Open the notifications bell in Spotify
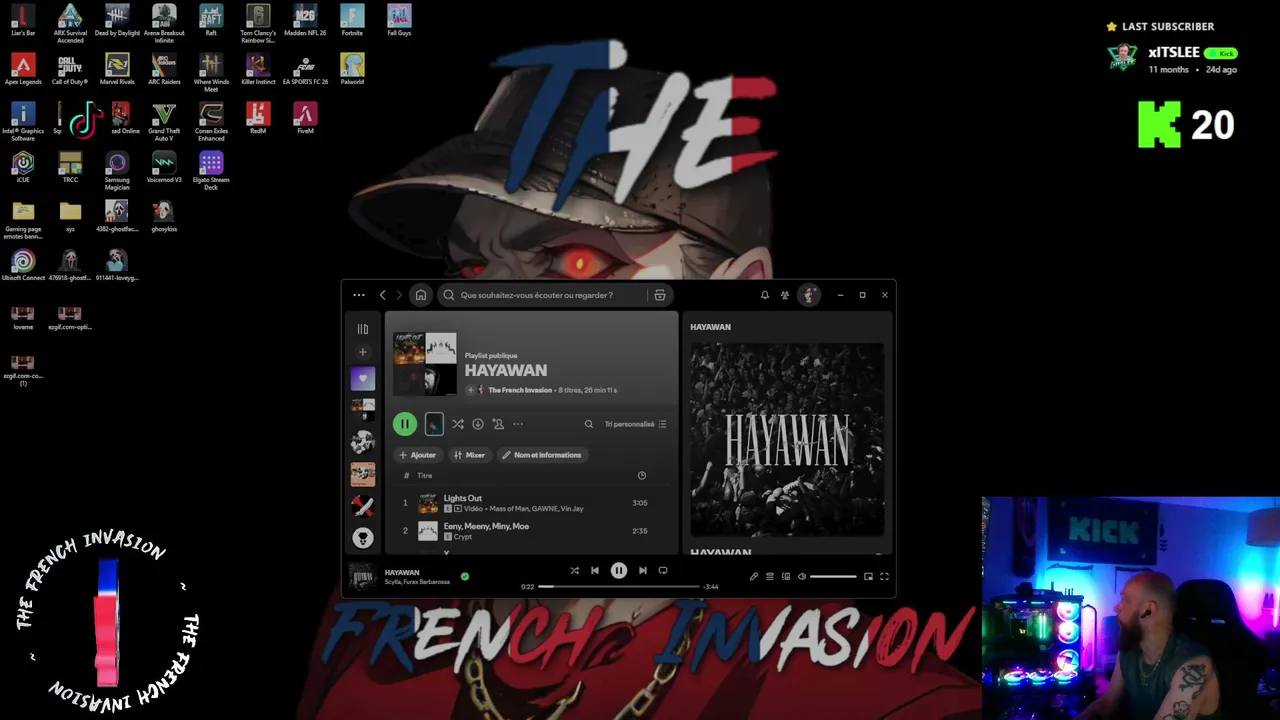 click(765, 295)
